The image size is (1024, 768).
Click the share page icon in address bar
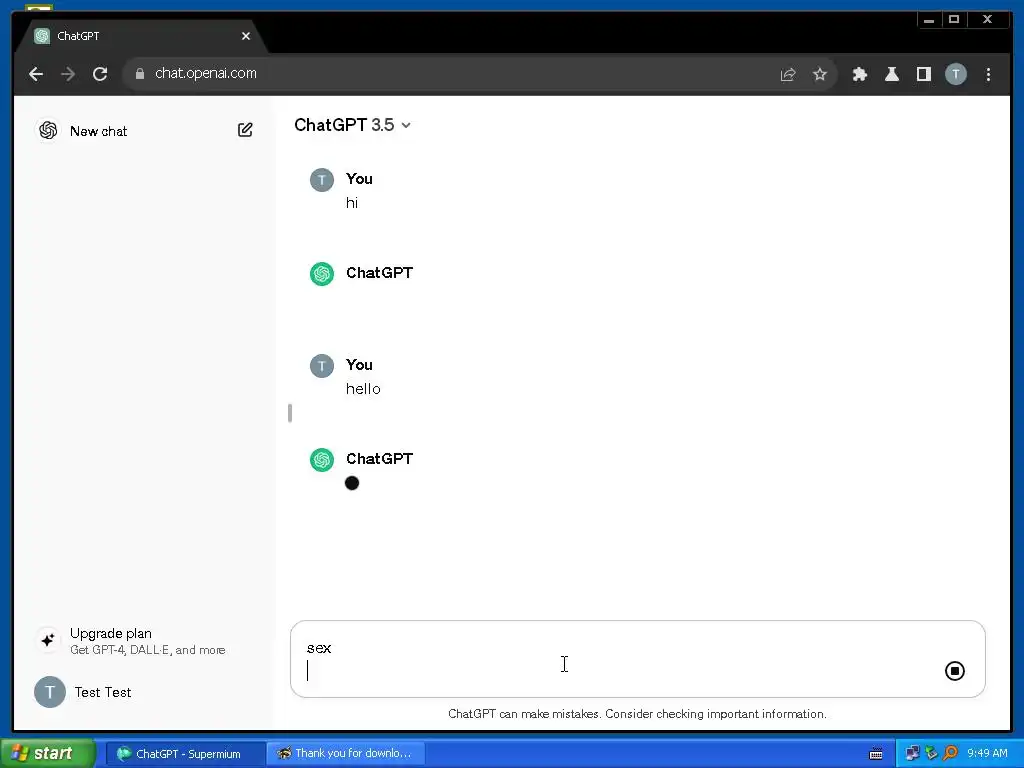(x=788, y=74)
